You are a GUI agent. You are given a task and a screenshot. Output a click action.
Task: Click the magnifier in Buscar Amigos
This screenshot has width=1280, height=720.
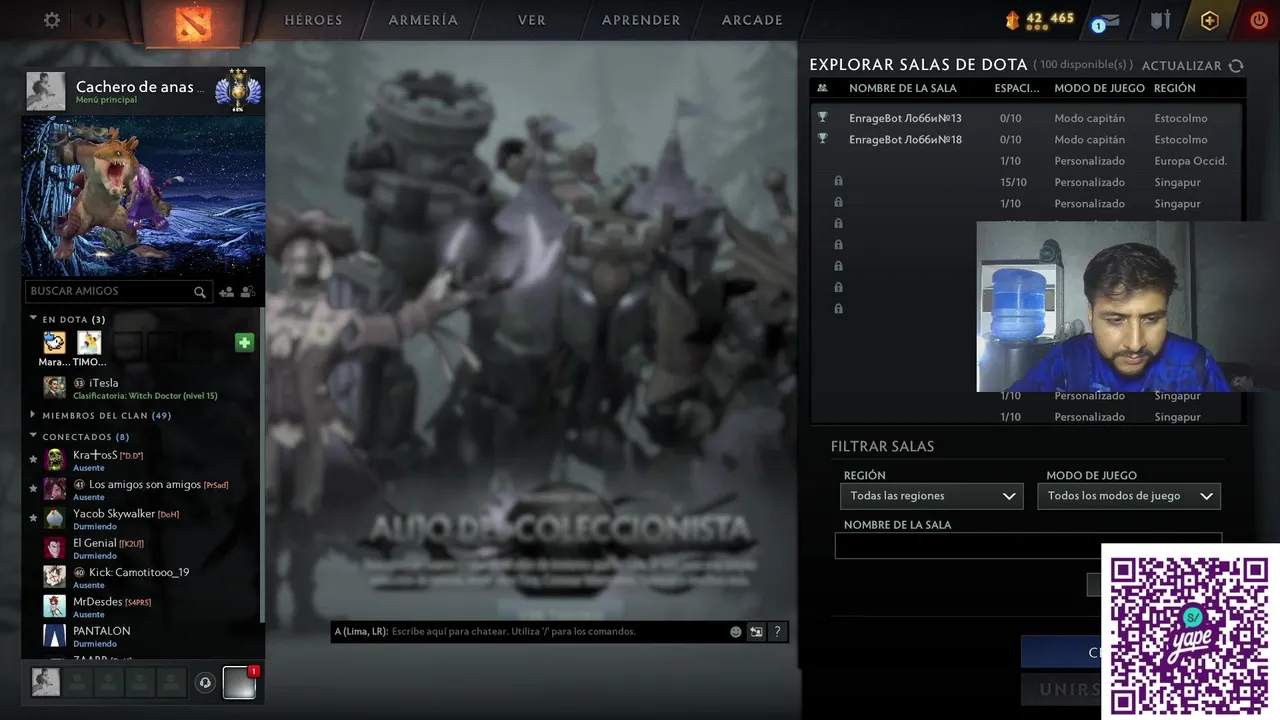[x=200, y=292]
